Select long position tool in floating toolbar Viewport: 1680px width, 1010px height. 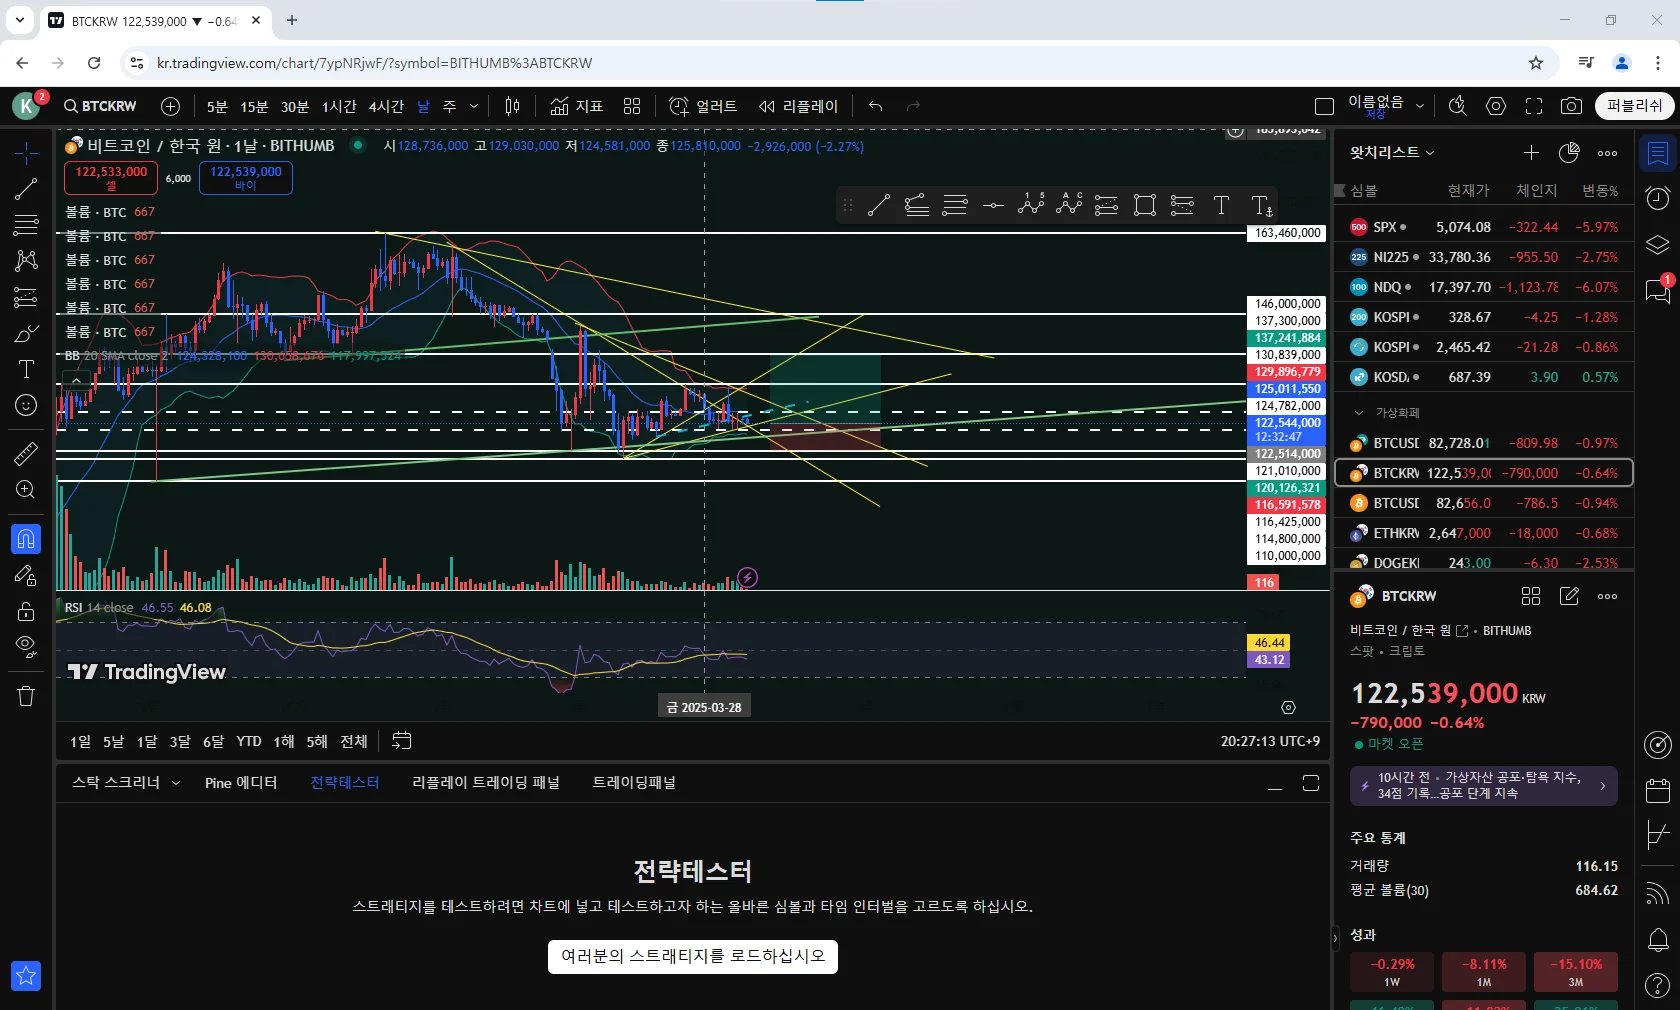pyautogui.click(x=1107, y=206)
